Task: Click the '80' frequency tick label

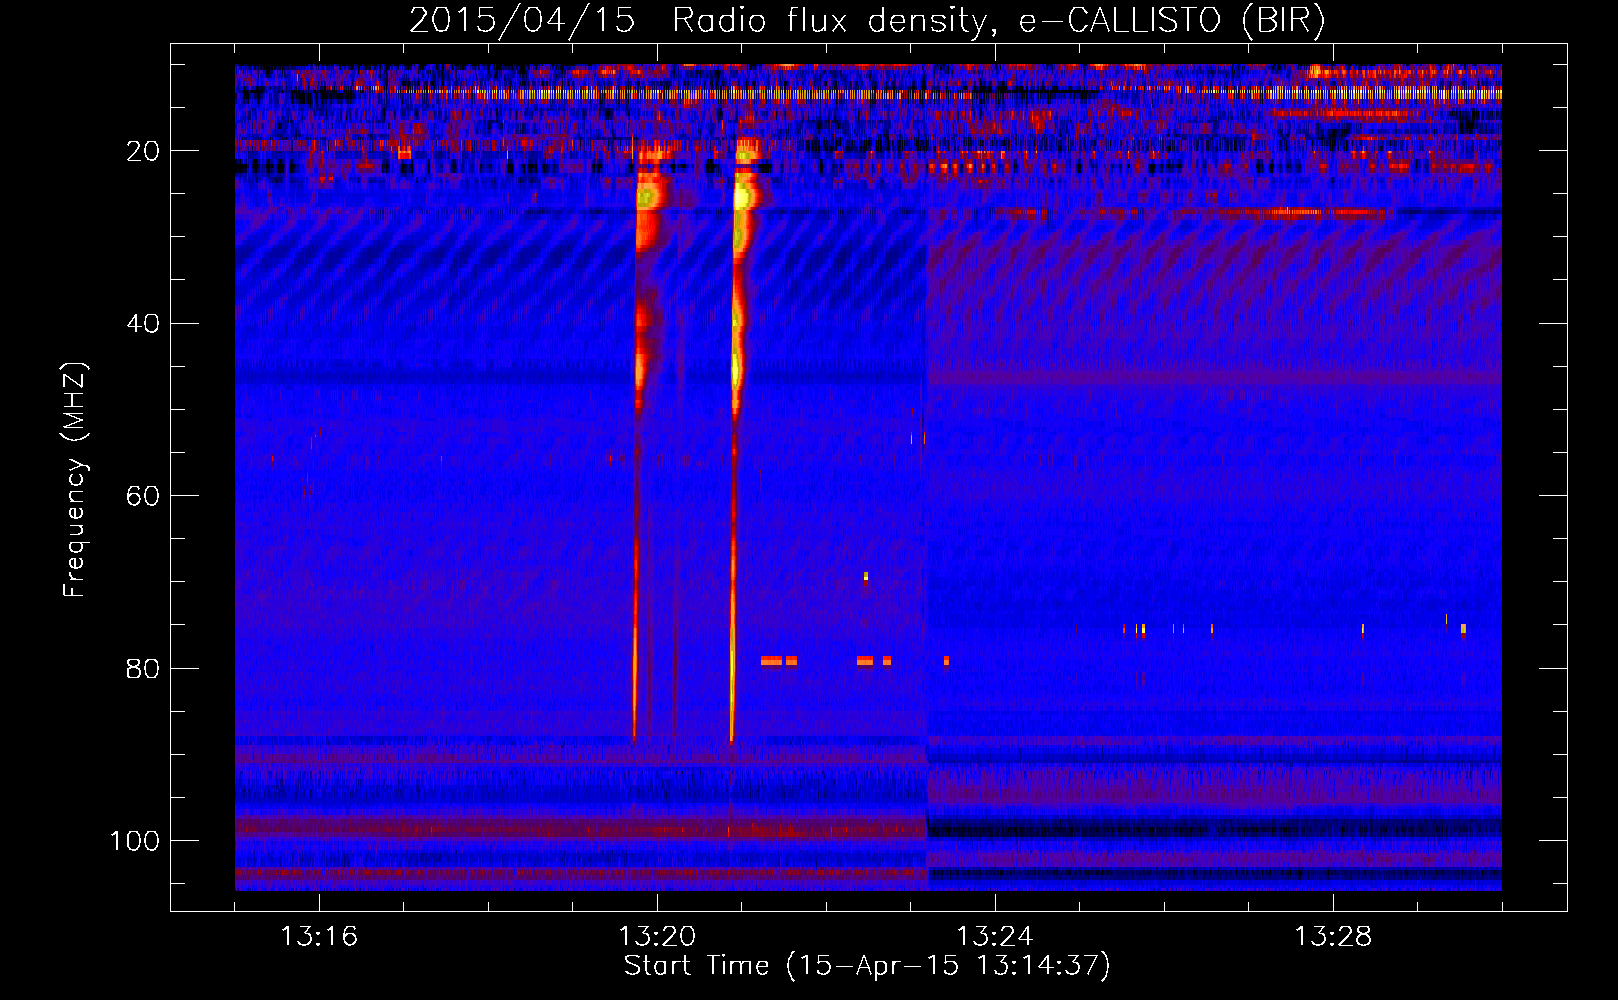Action: (x=143, y=669)
